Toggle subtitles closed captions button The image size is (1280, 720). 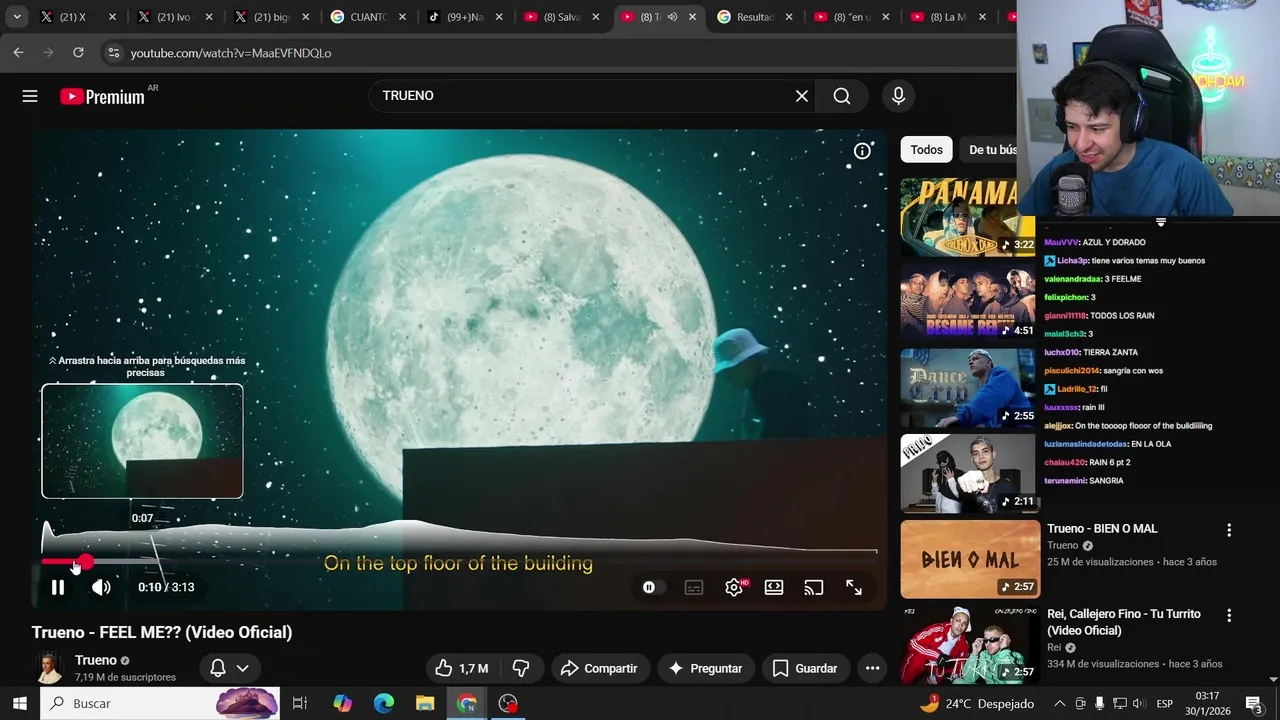[694, 588]
